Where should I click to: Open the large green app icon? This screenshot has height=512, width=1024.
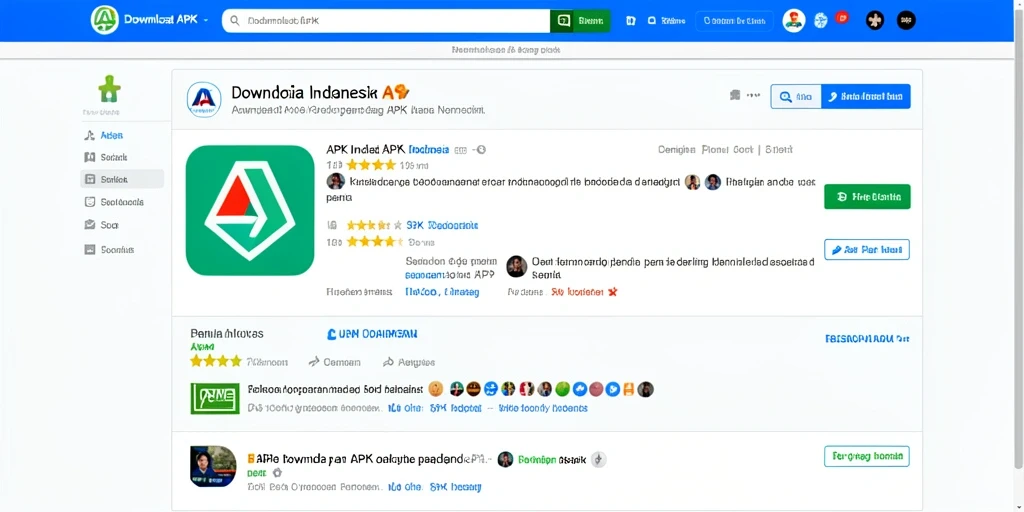(250, 210)
